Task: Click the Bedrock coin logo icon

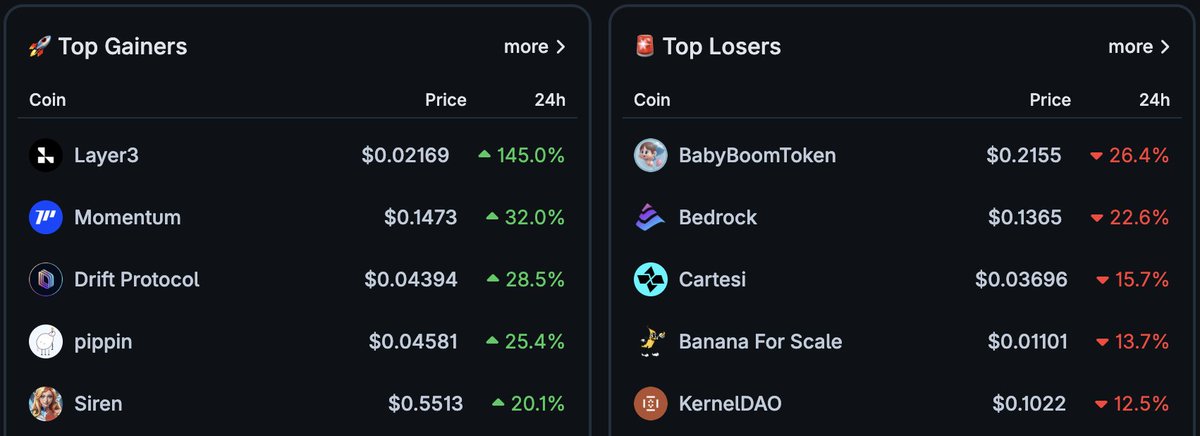Action: click(651, 217)
